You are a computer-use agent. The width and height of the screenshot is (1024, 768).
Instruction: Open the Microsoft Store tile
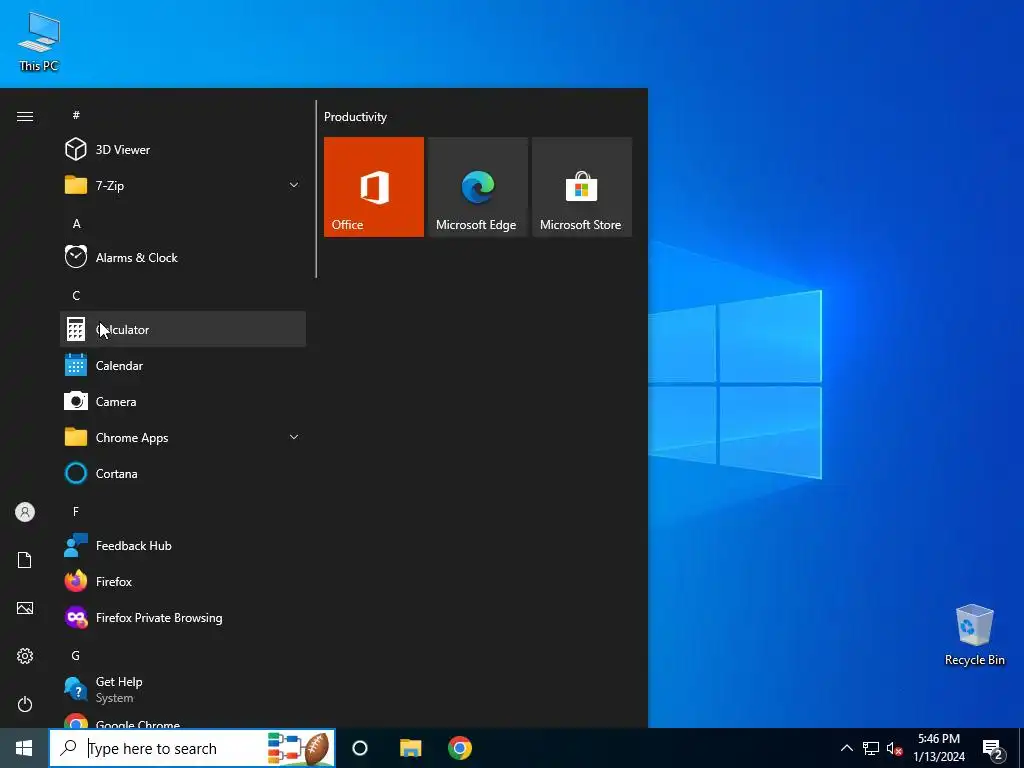pyautogui.click(x=582, y=187)
